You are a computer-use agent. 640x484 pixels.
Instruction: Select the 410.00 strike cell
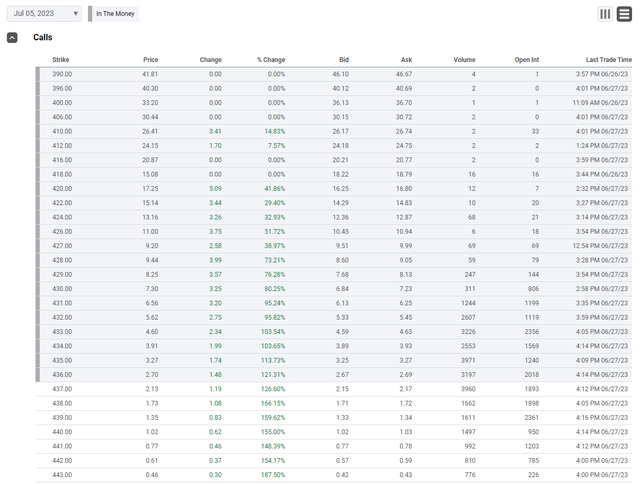click(62, 131)
